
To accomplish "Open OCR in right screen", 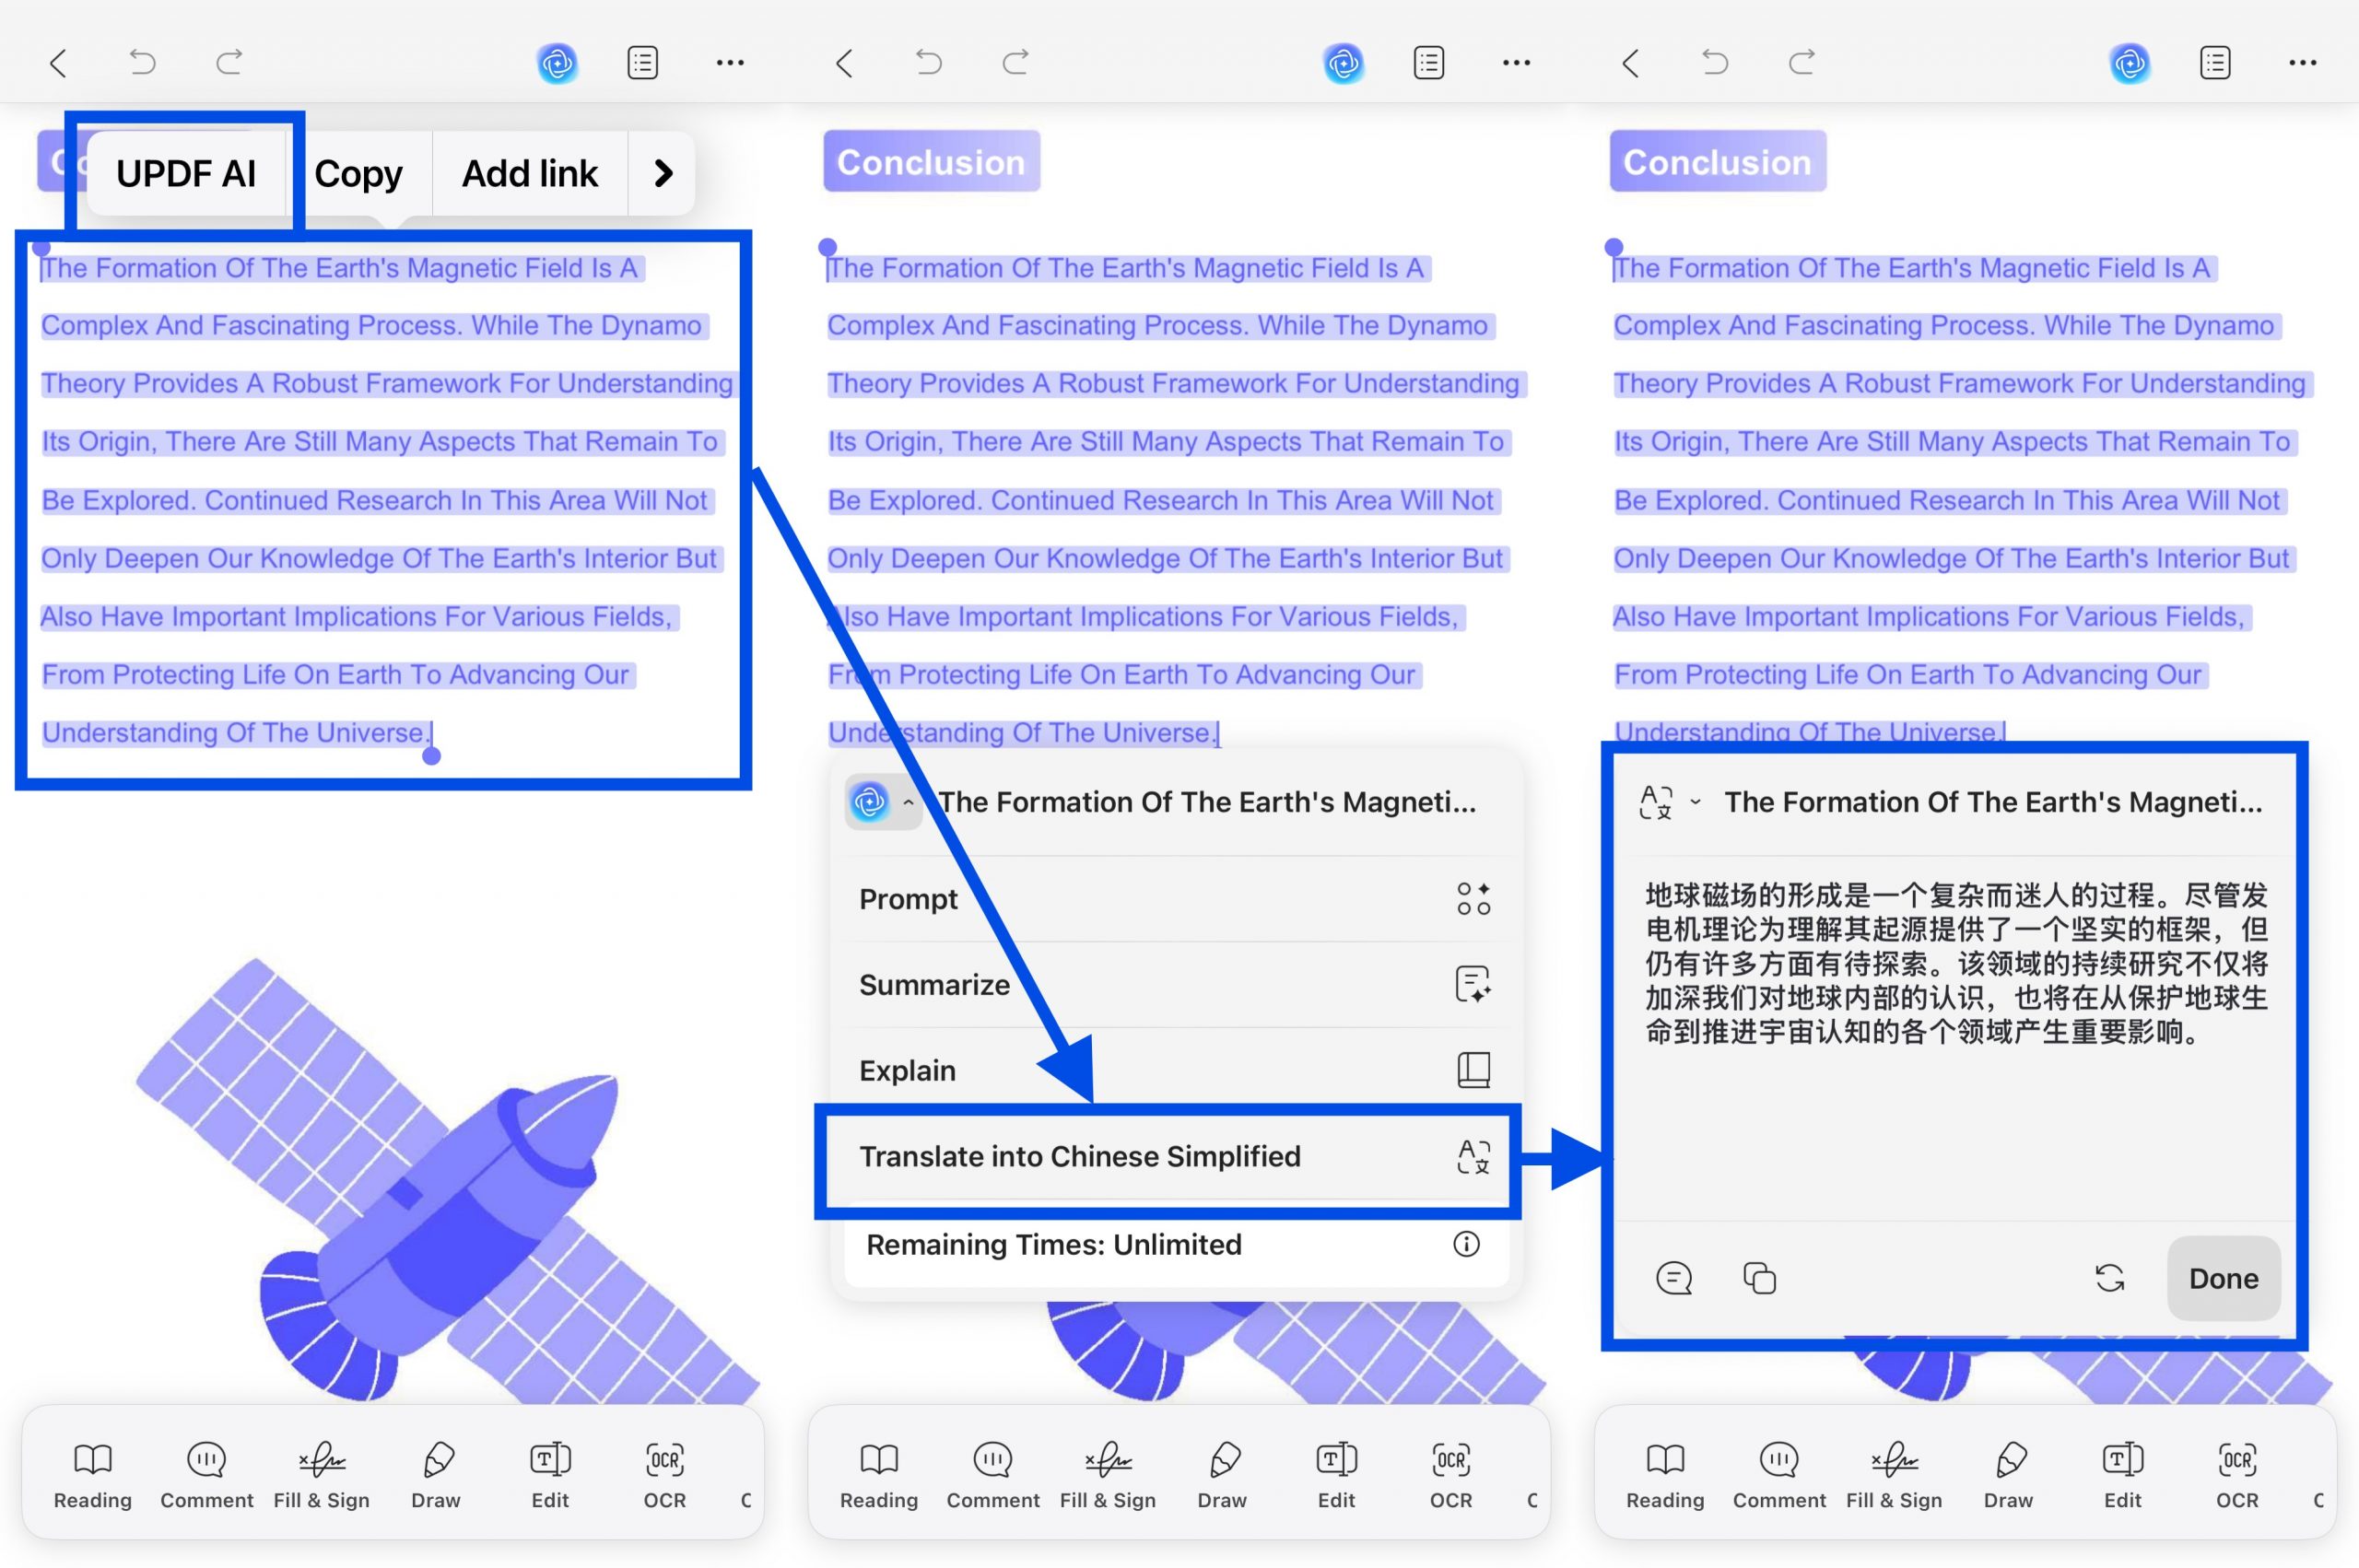I will (x=2236, y=1475).
